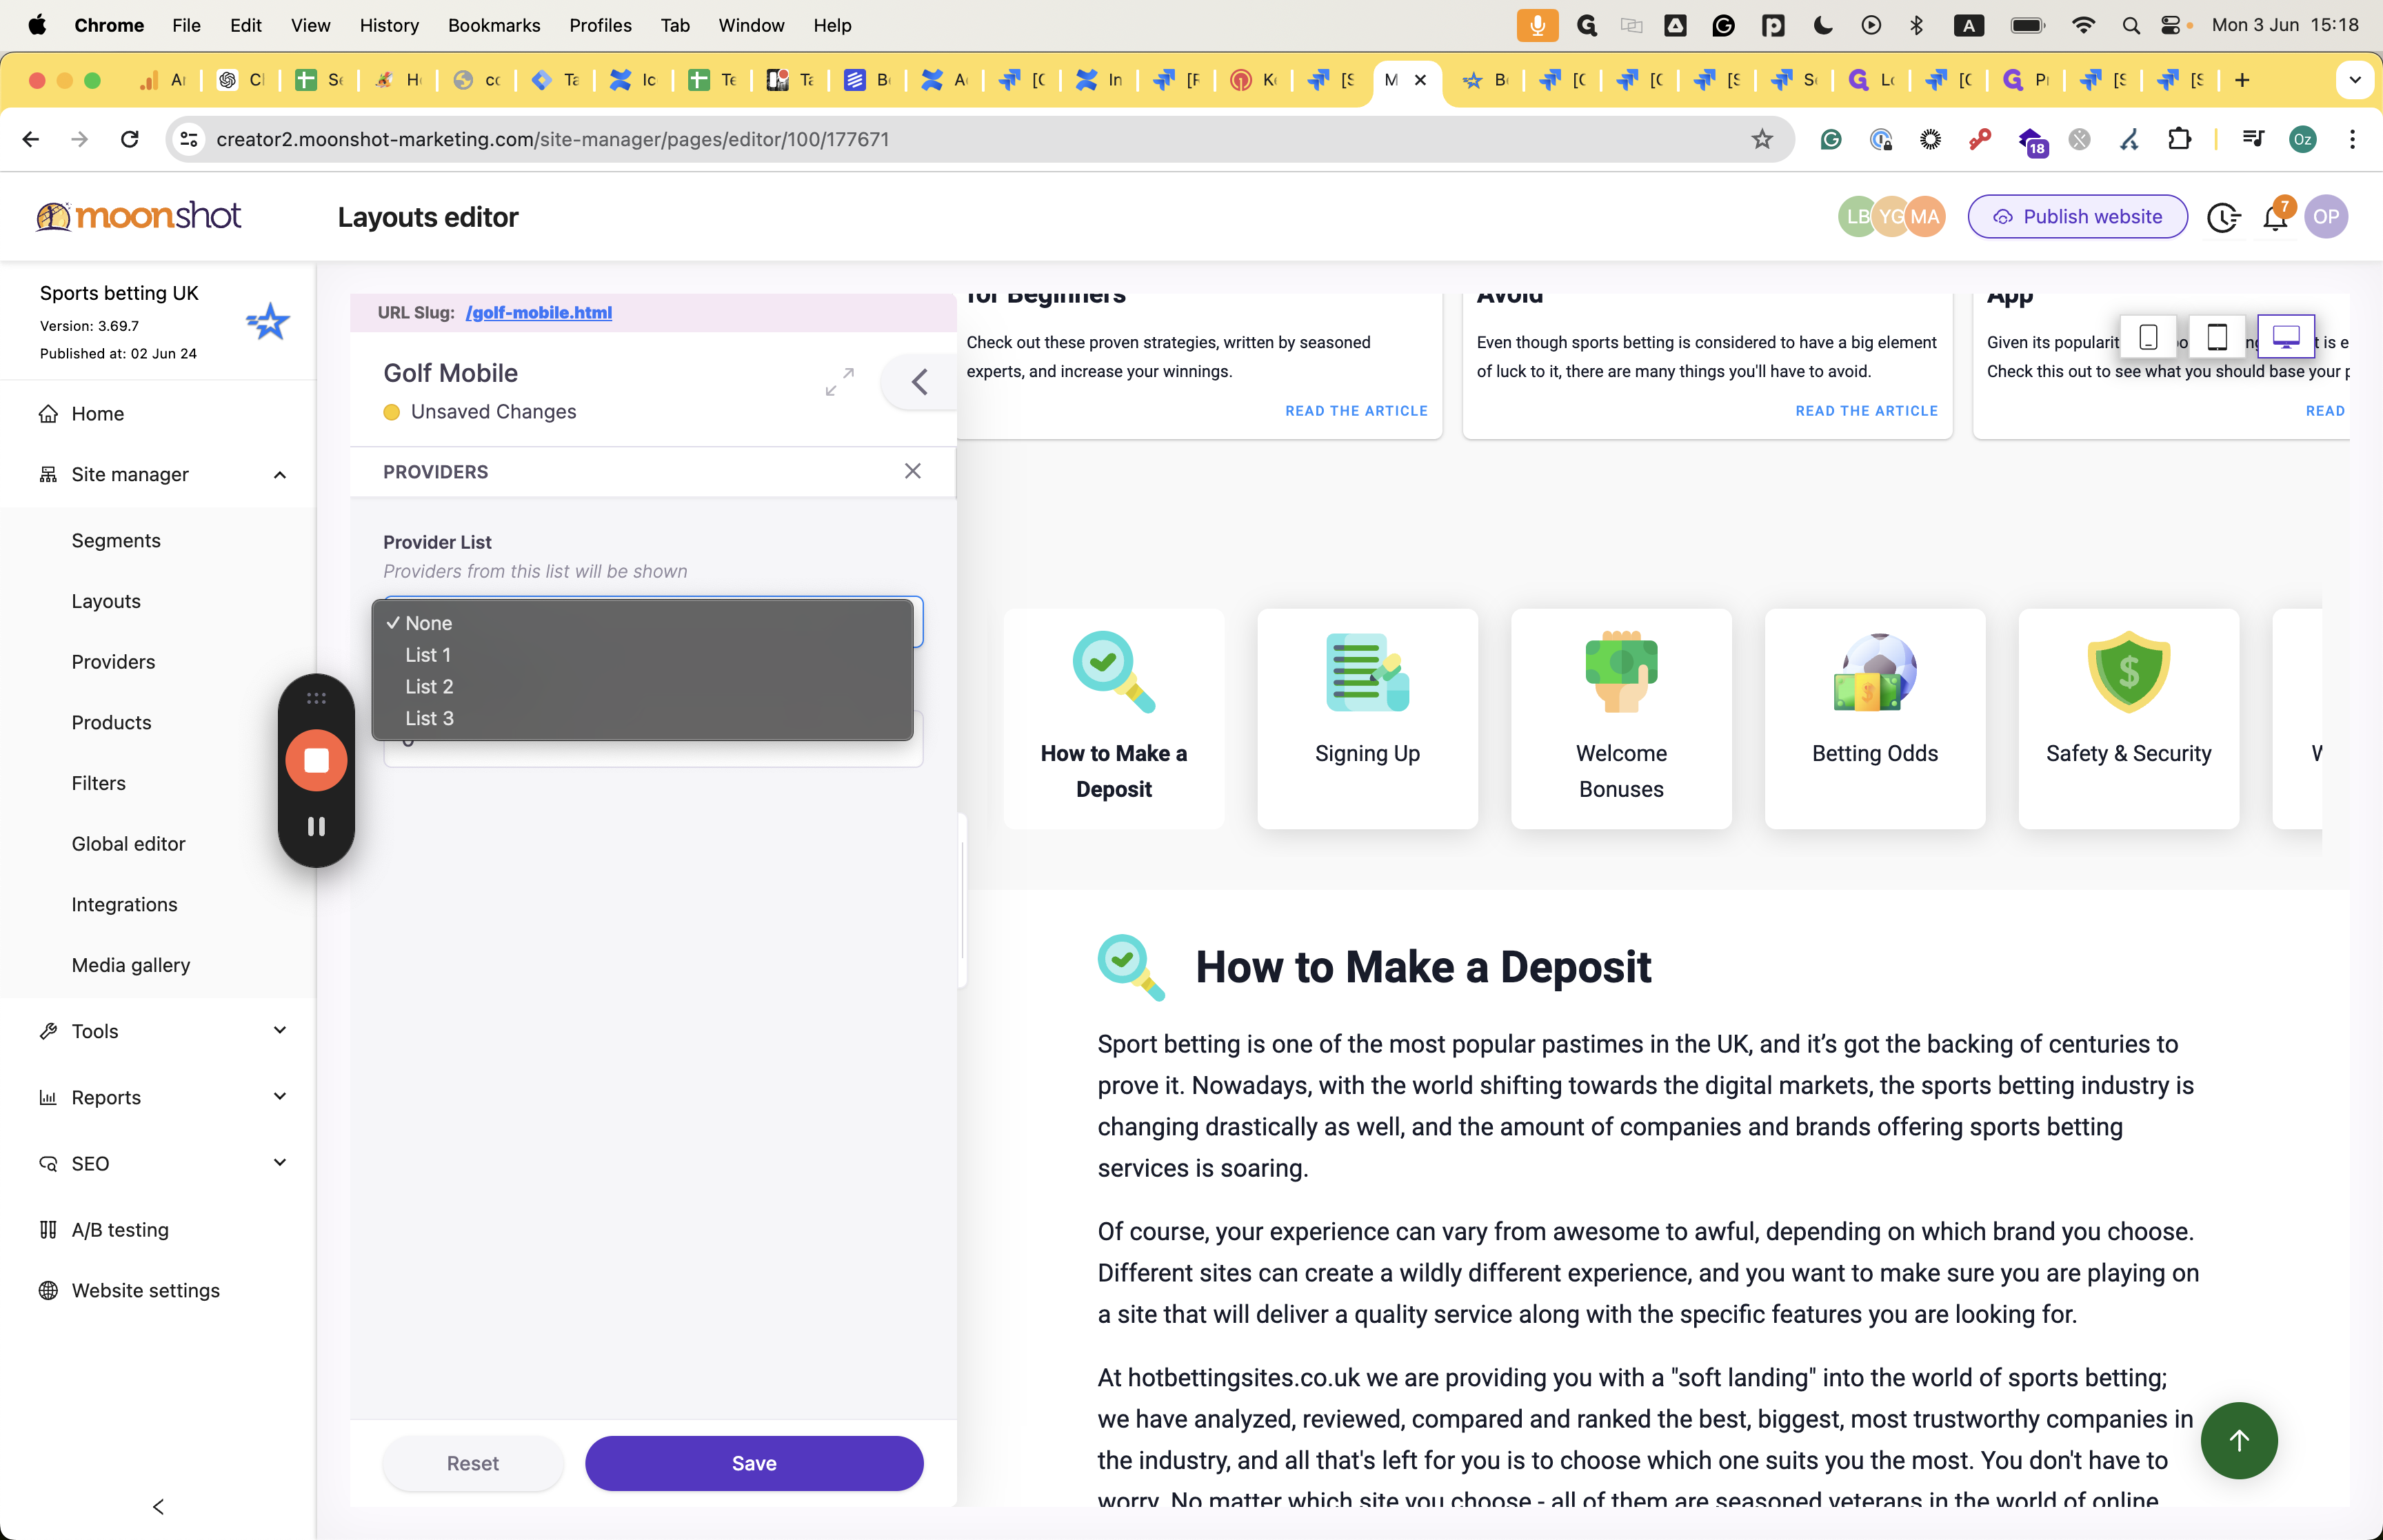
Task: Click the expand panel arrows icon
Action: pyautogui.click(x=839, y=381)
